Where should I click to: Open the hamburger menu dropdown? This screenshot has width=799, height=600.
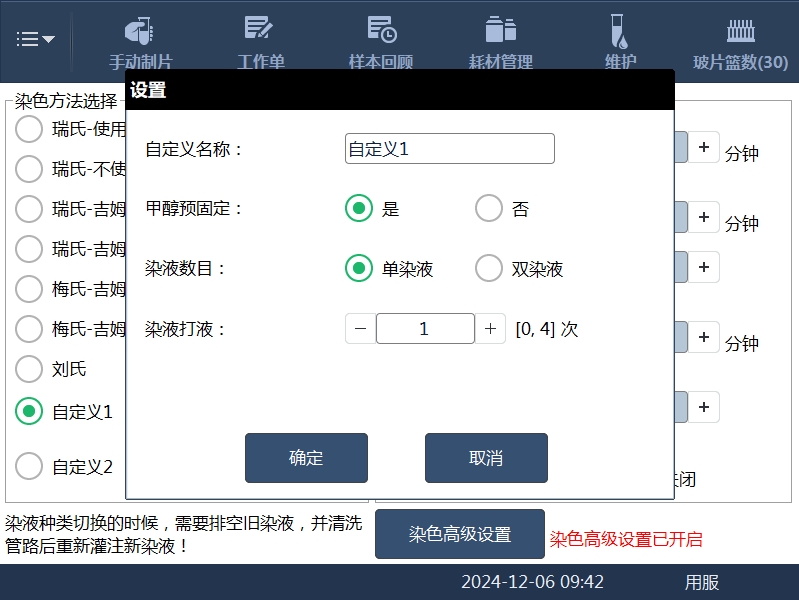[36, 39]
